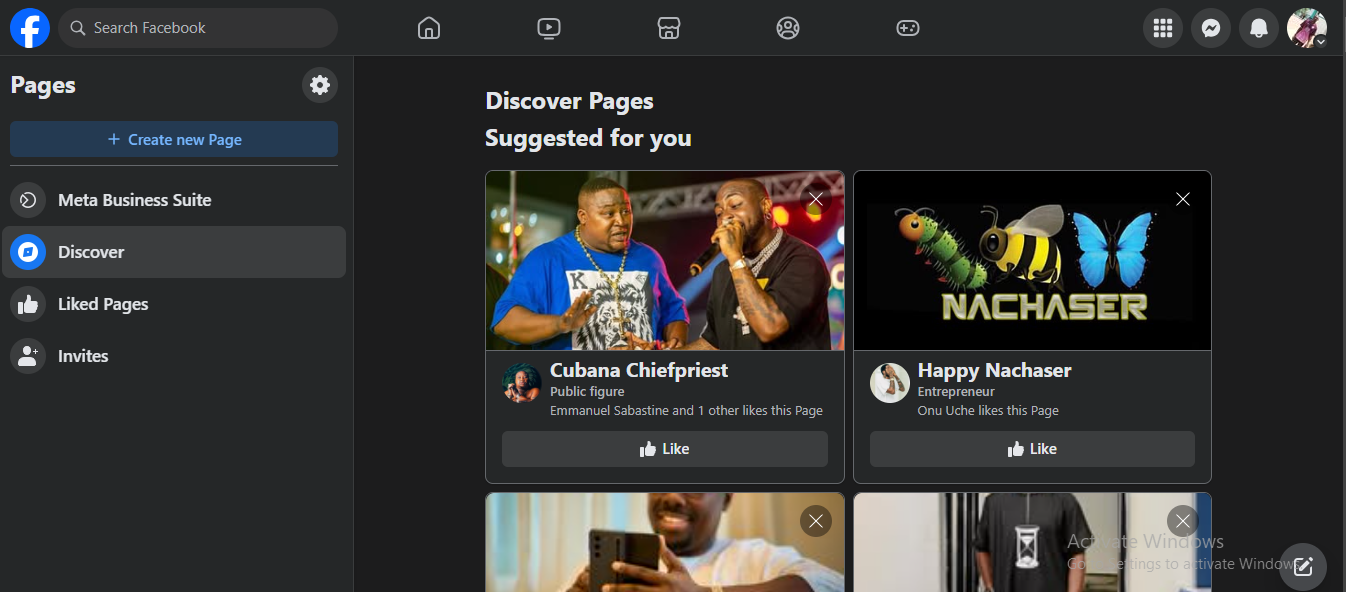1346x592 pixels.
Task: Open Liked Pages
Action: [x=174, y=304]
